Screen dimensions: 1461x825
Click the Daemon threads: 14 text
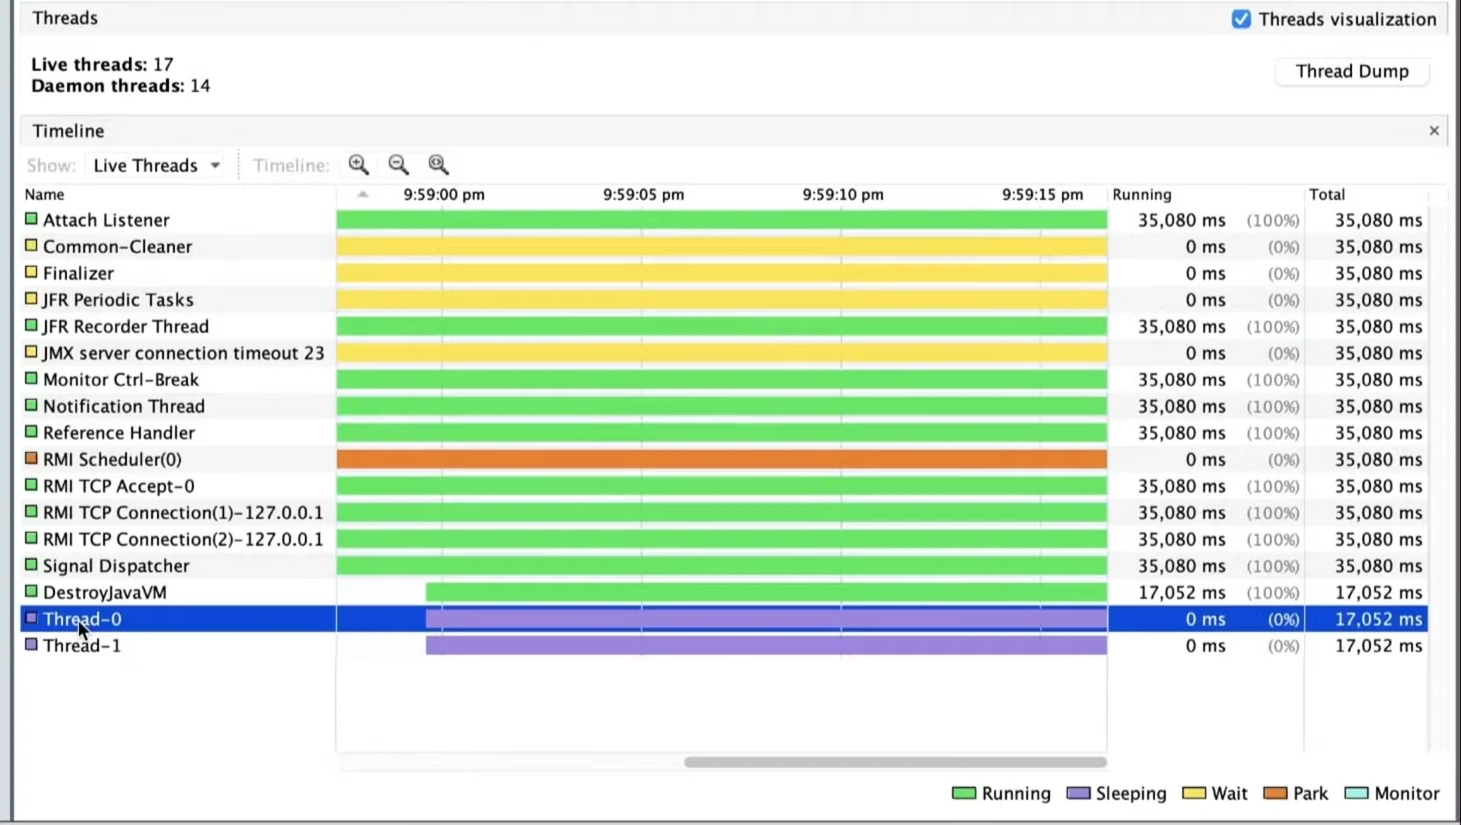[x=120, y=86]
